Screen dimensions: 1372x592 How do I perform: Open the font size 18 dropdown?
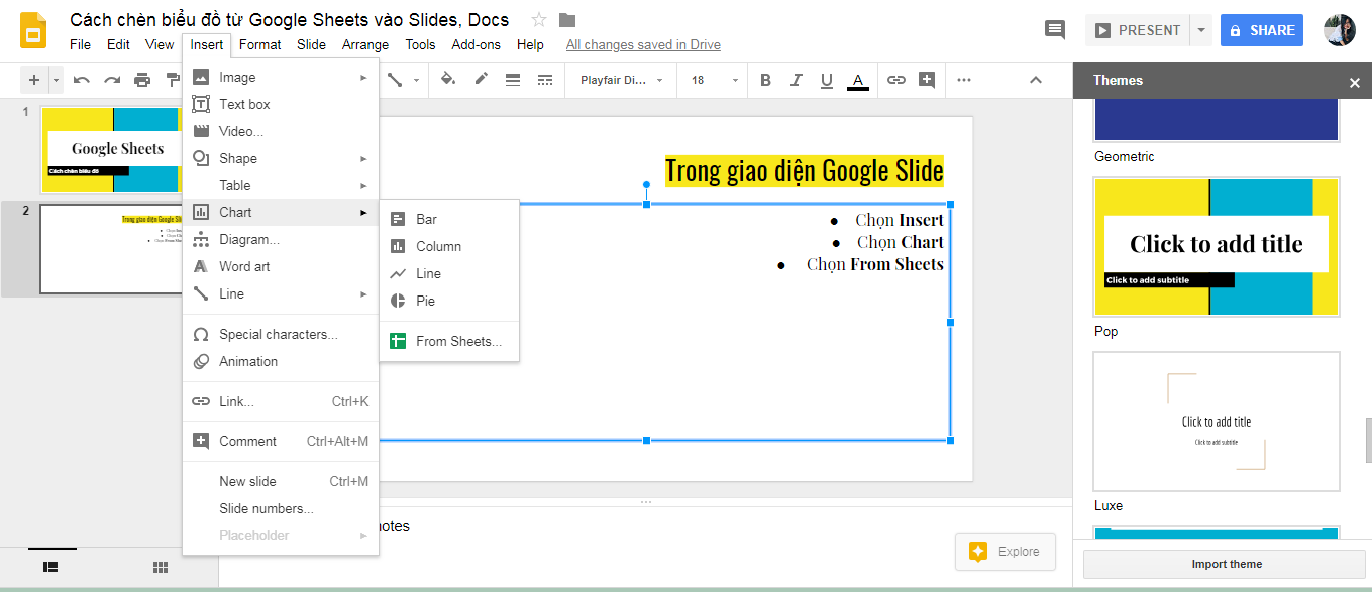(x=715, y=80)
